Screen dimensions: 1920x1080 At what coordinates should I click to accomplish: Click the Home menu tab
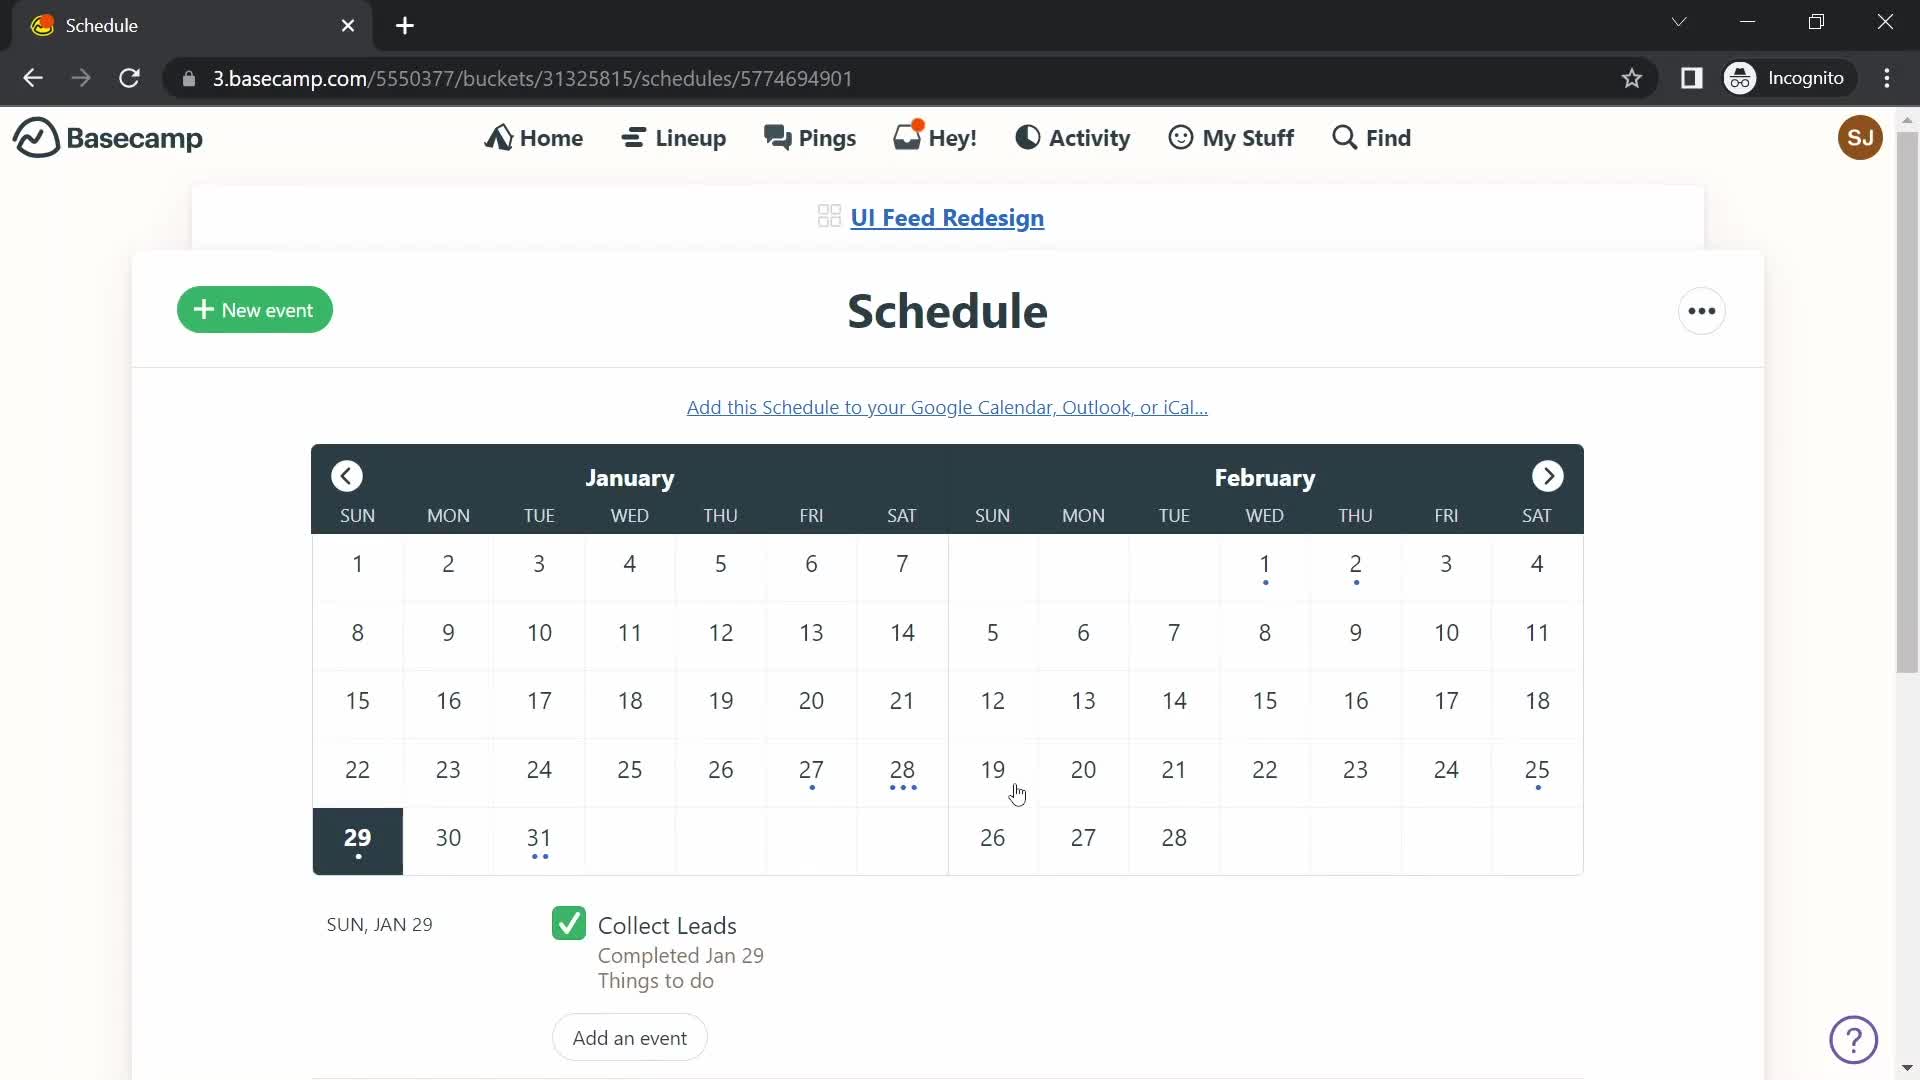coord(535,137)
